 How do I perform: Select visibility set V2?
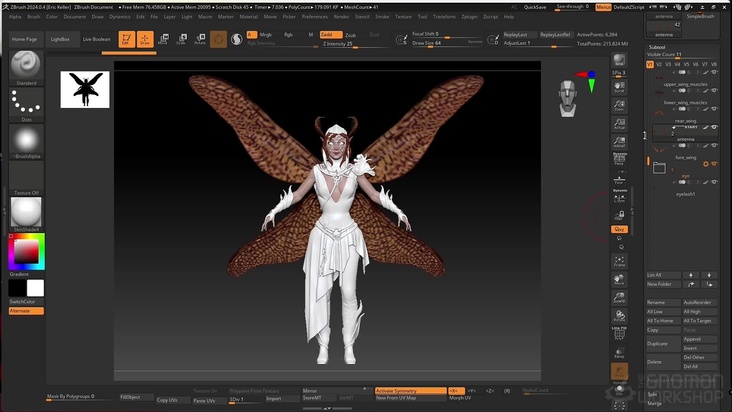point(659,64)
